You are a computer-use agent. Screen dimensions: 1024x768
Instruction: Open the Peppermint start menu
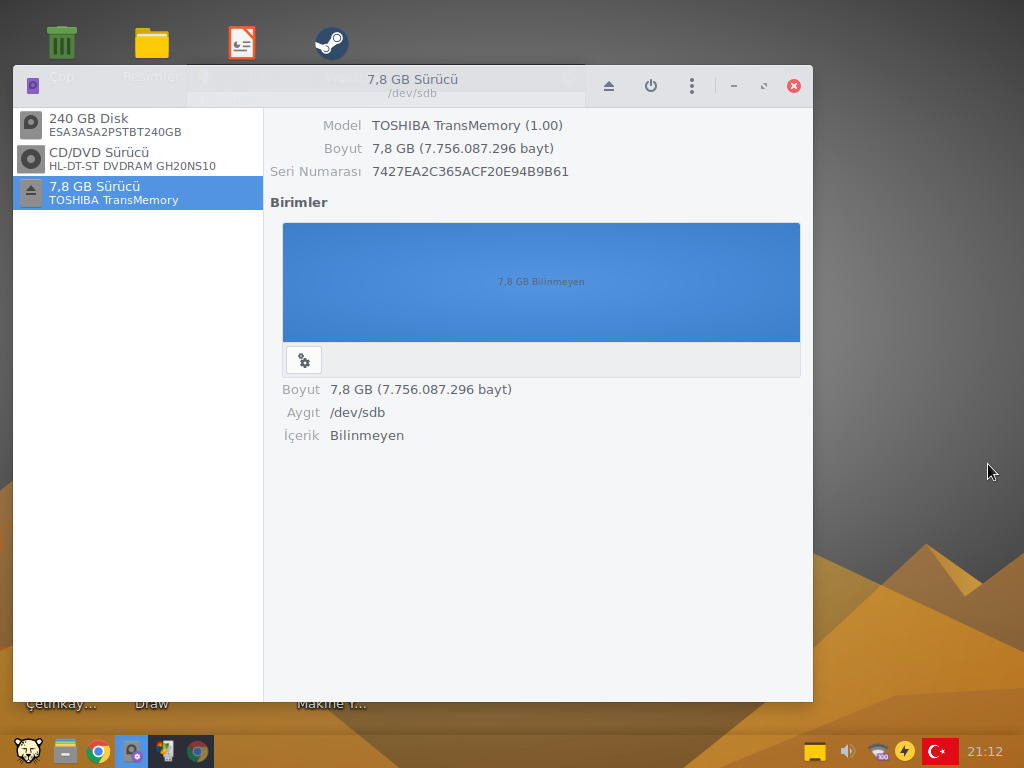point(28,751)
